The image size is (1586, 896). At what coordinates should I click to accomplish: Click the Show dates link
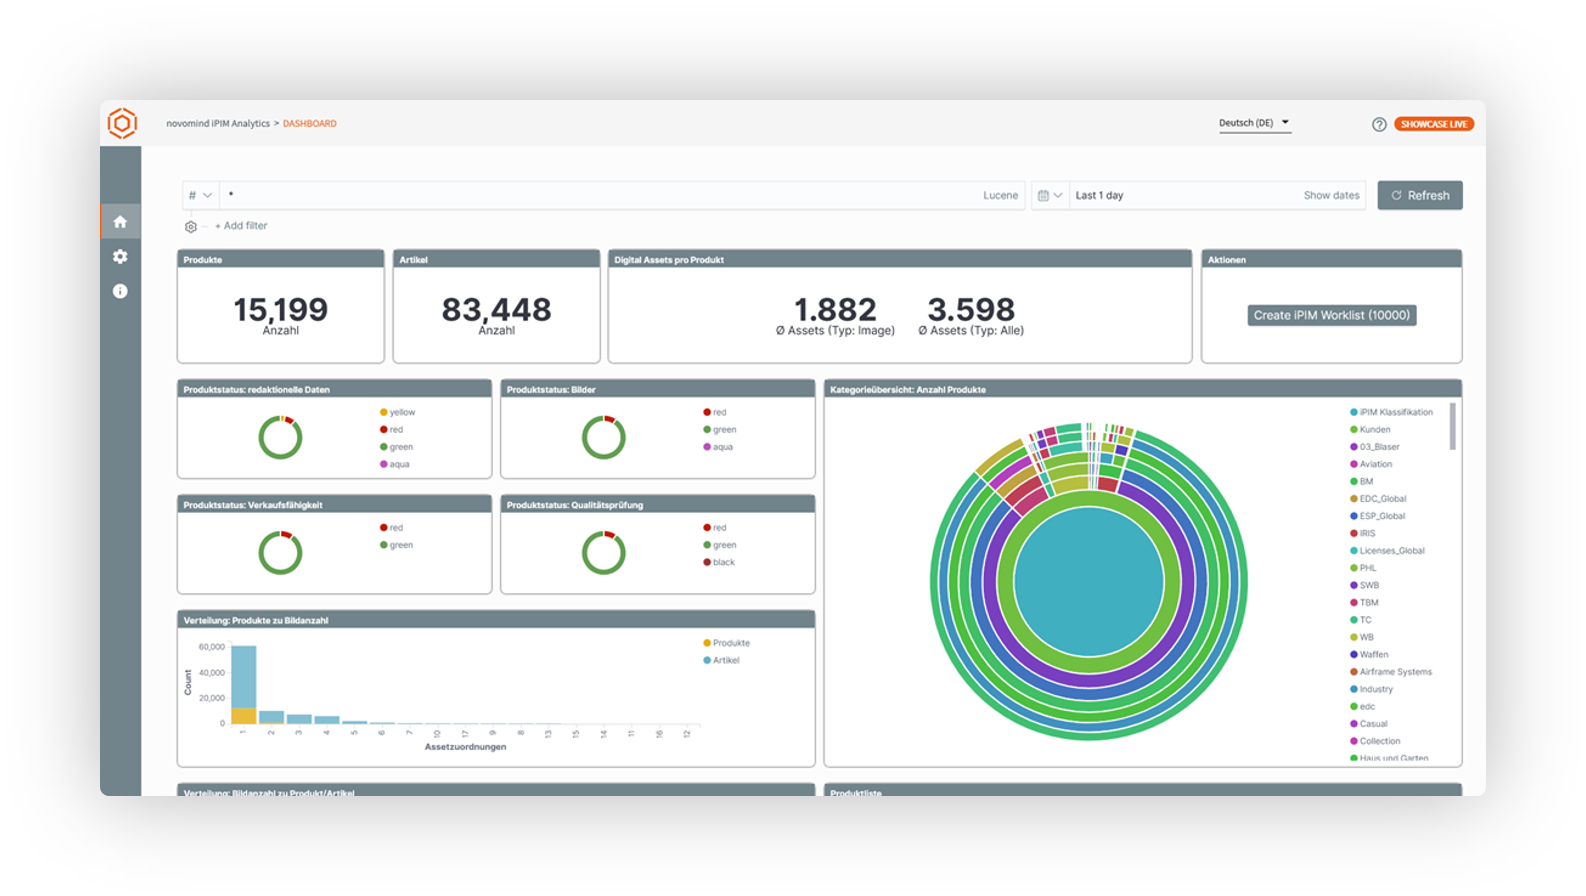1331,196
